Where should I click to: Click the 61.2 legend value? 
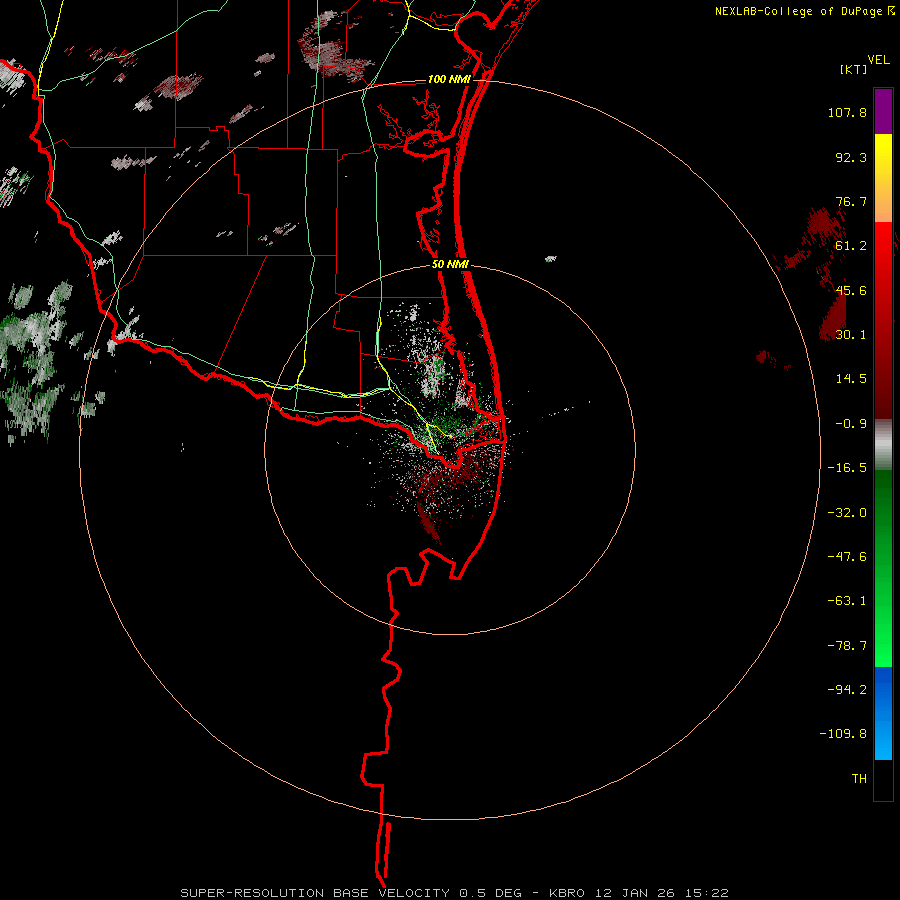coord(851,246)
